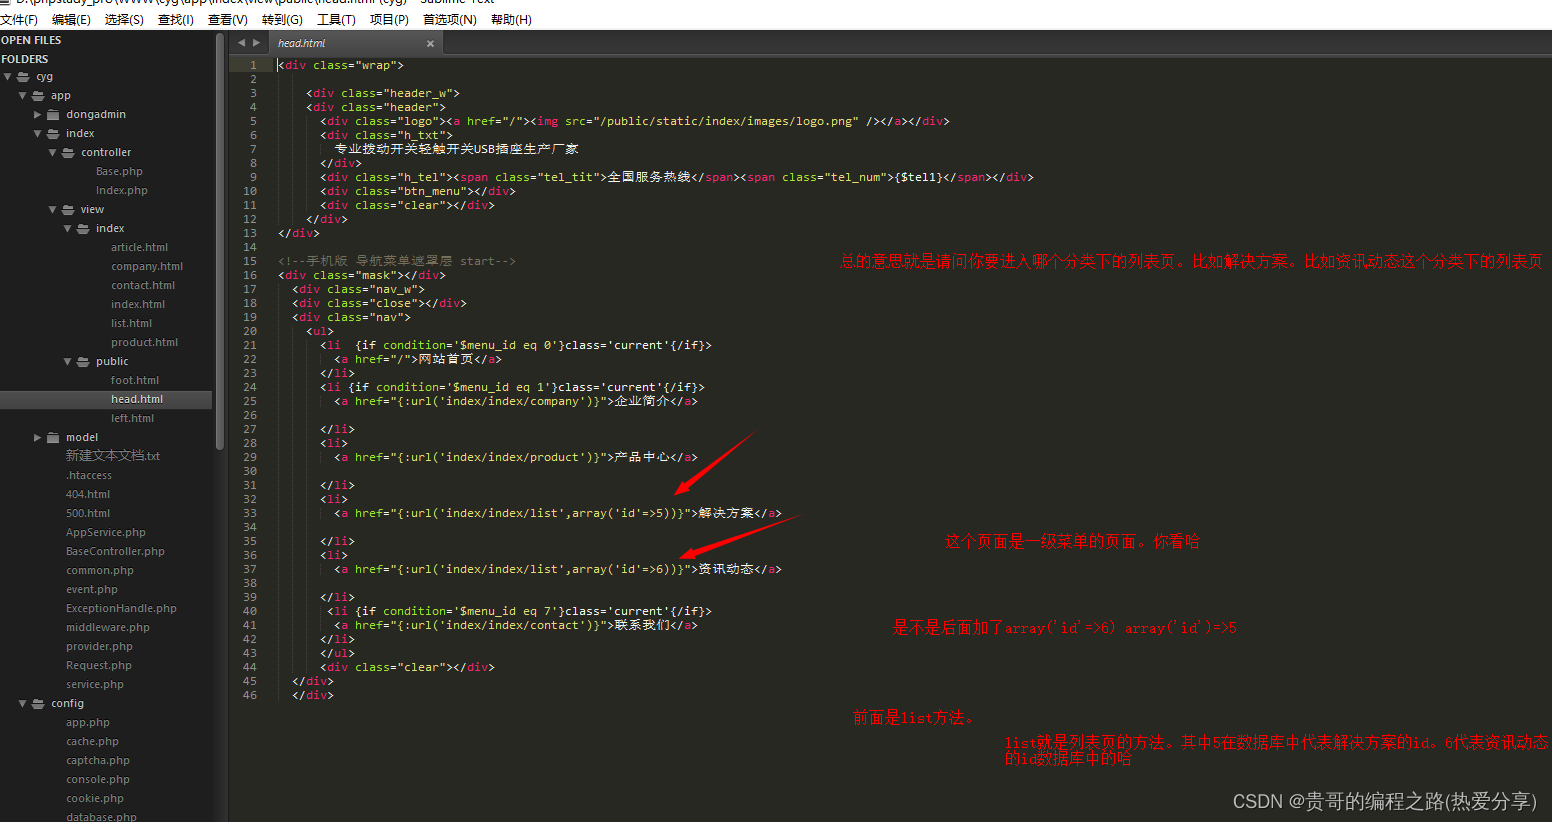Screen dimensions: 1552x822
Task: Go to next tab with right arrow
Action: coord(257,43)
